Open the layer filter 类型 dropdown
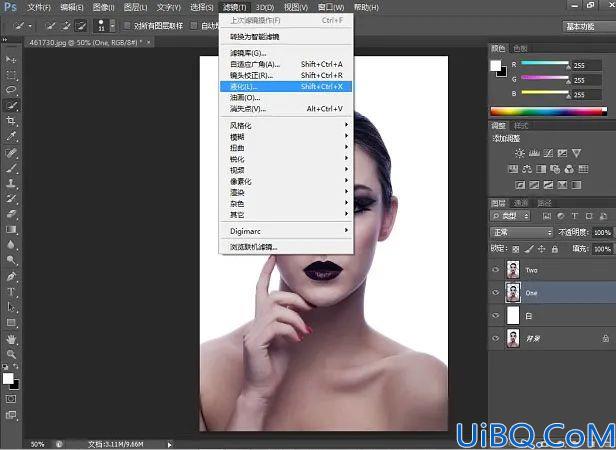Viewport: 616px width, 450px height. pyautogui.click(x=510, y=216)
